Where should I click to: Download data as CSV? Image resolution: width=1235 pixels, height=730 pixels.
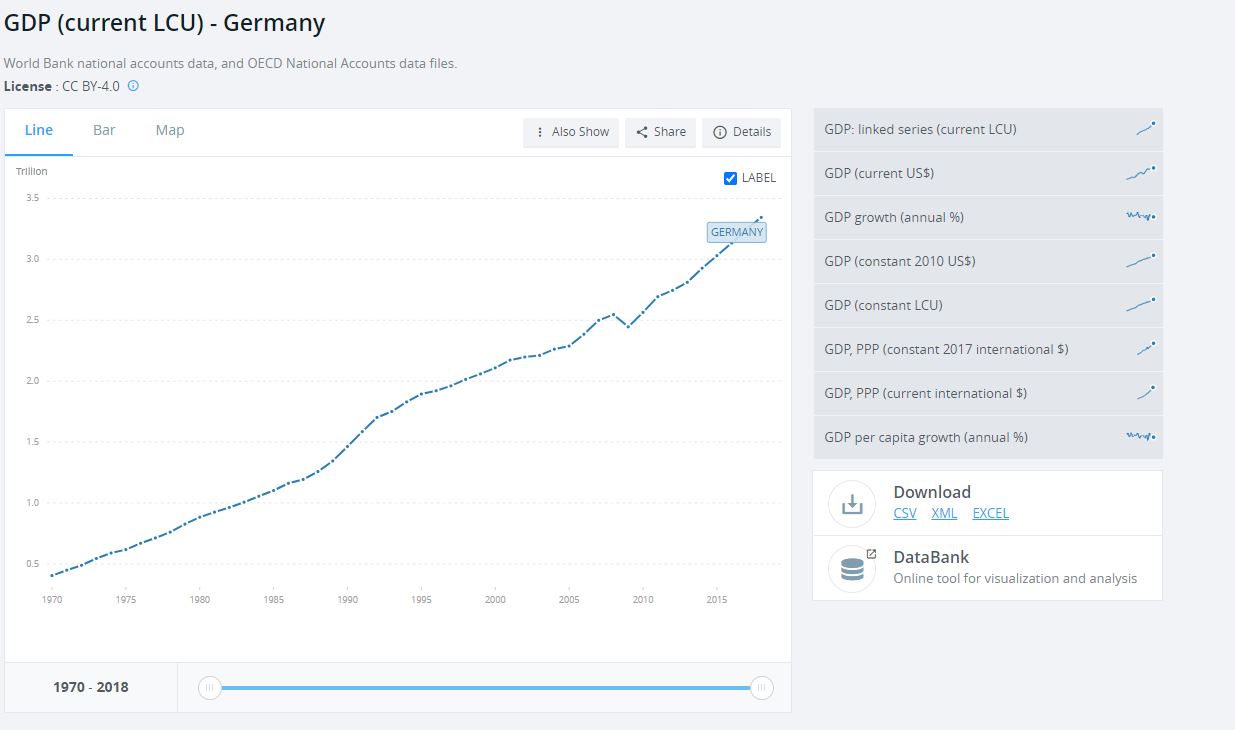point(905,513)
